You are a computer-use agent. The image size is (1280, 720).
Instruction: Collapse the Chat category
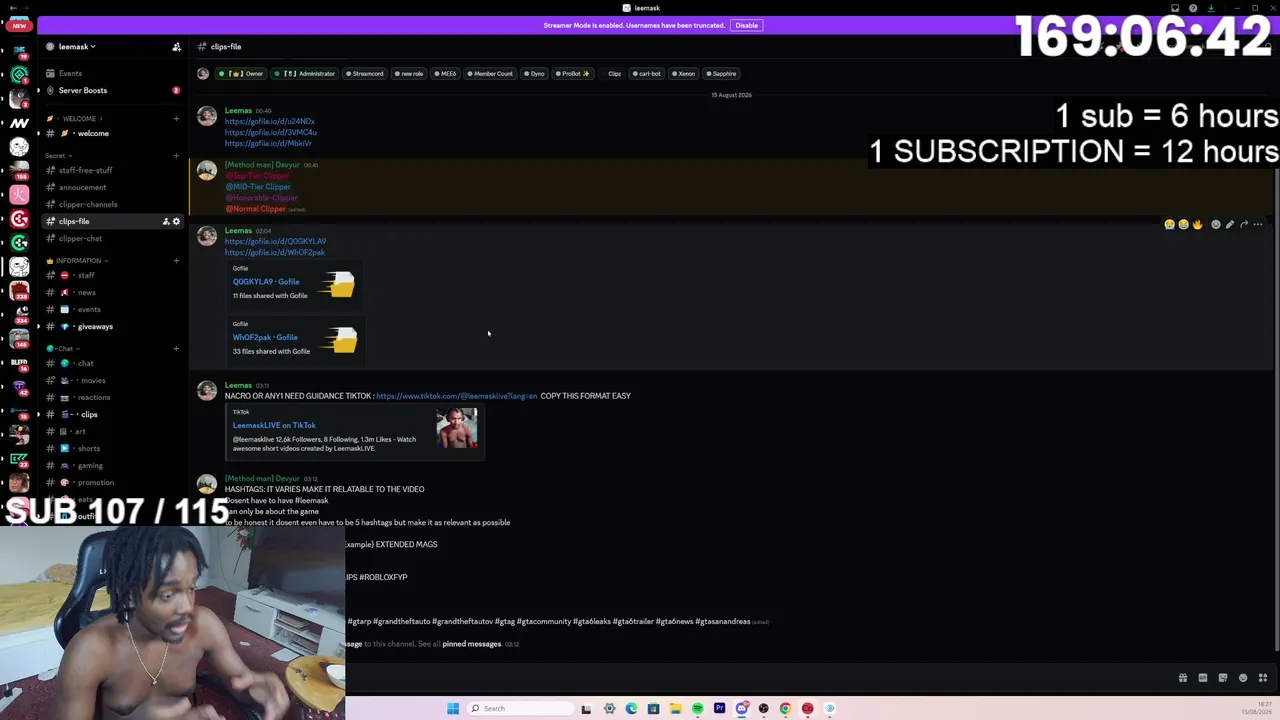62,348
